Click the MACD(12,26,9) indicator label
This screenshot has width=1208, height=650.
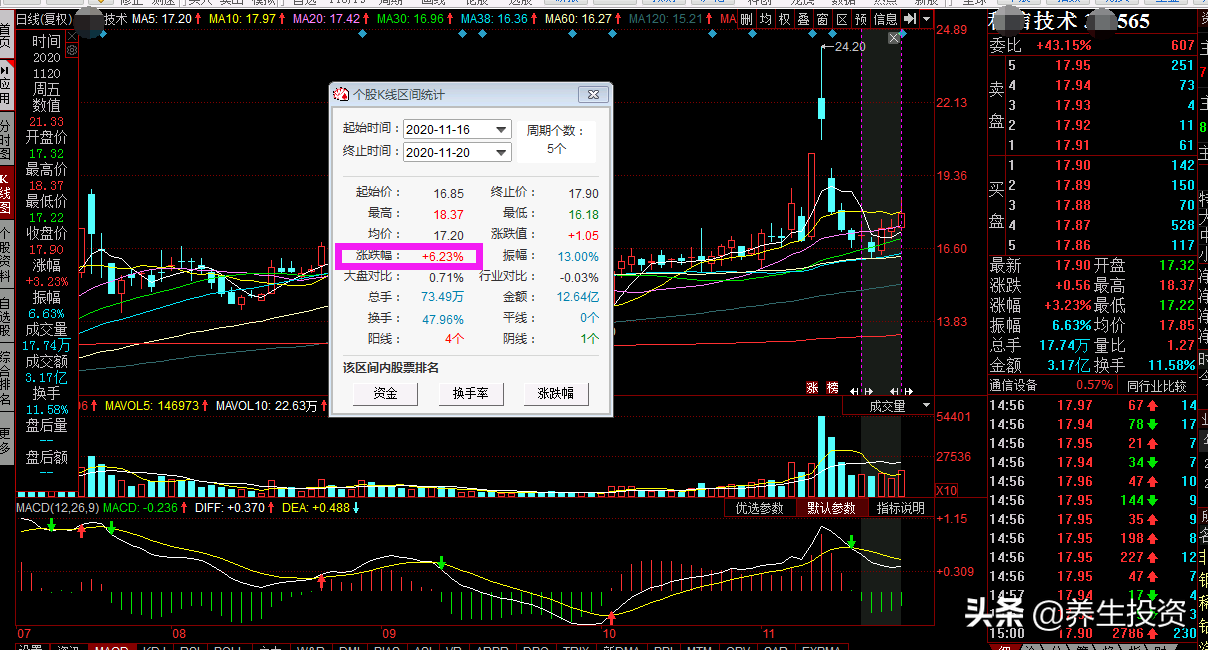click(x=57, y=508)
